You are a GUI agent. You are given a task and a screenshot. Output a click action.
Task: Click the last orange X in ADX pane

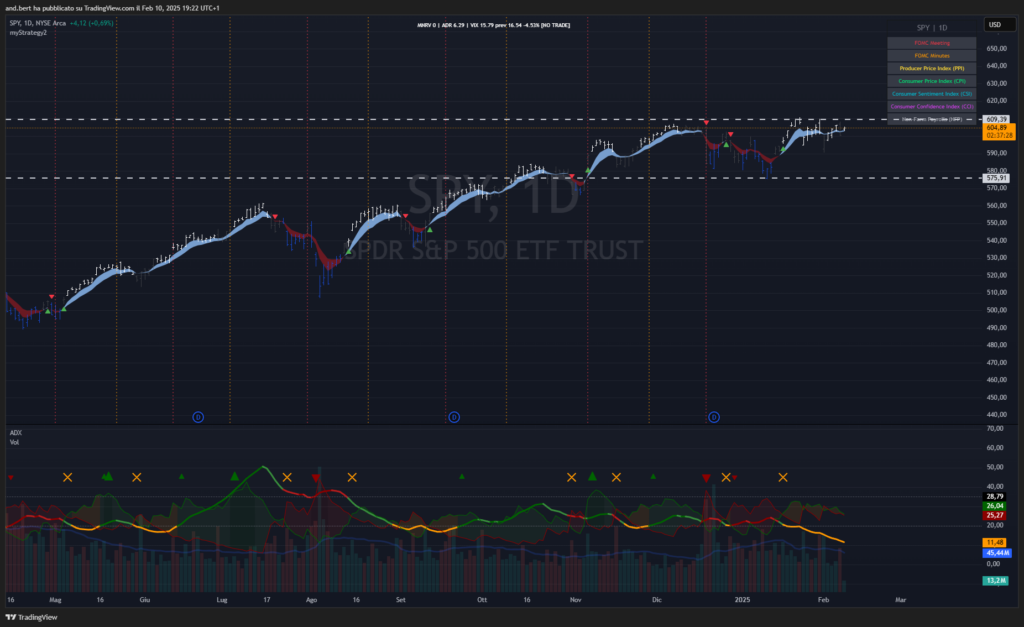point(783,478)
